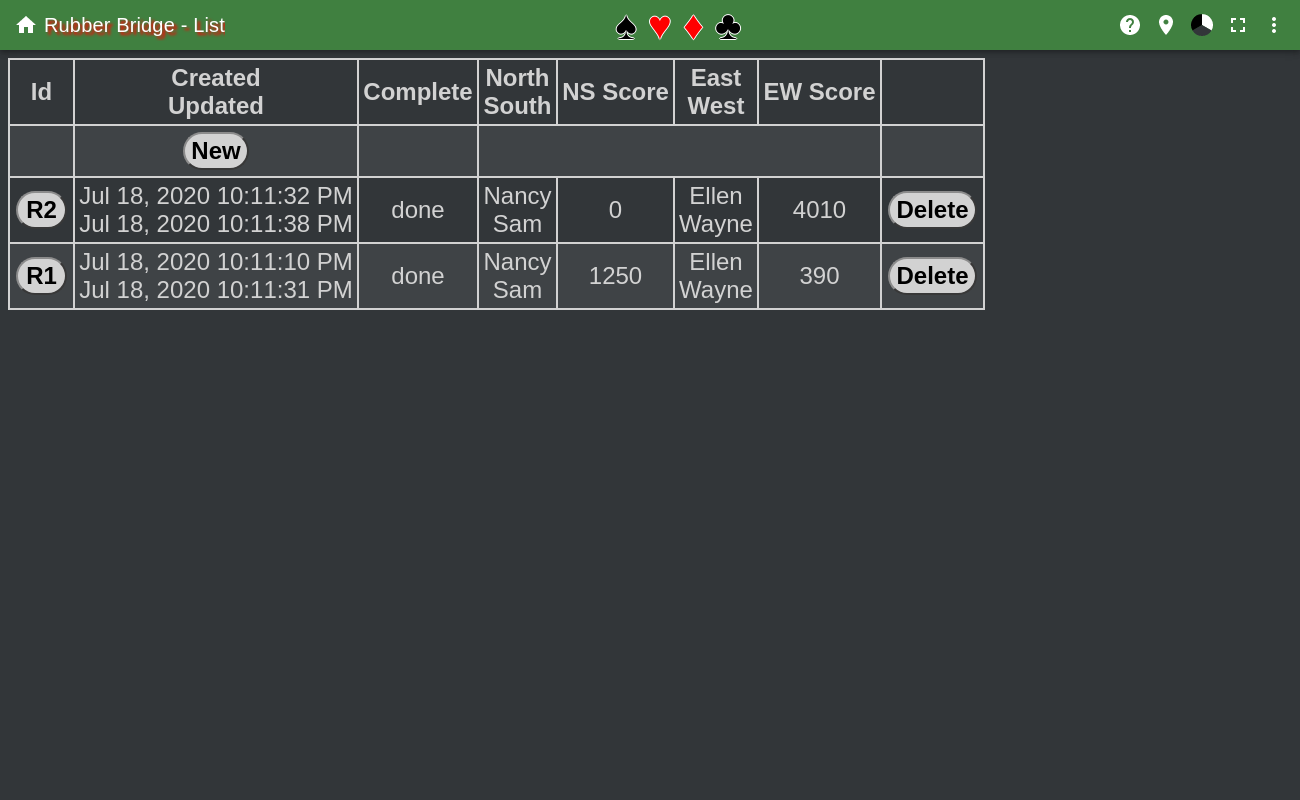Click the red diamond suit icon

pos(693,27)
